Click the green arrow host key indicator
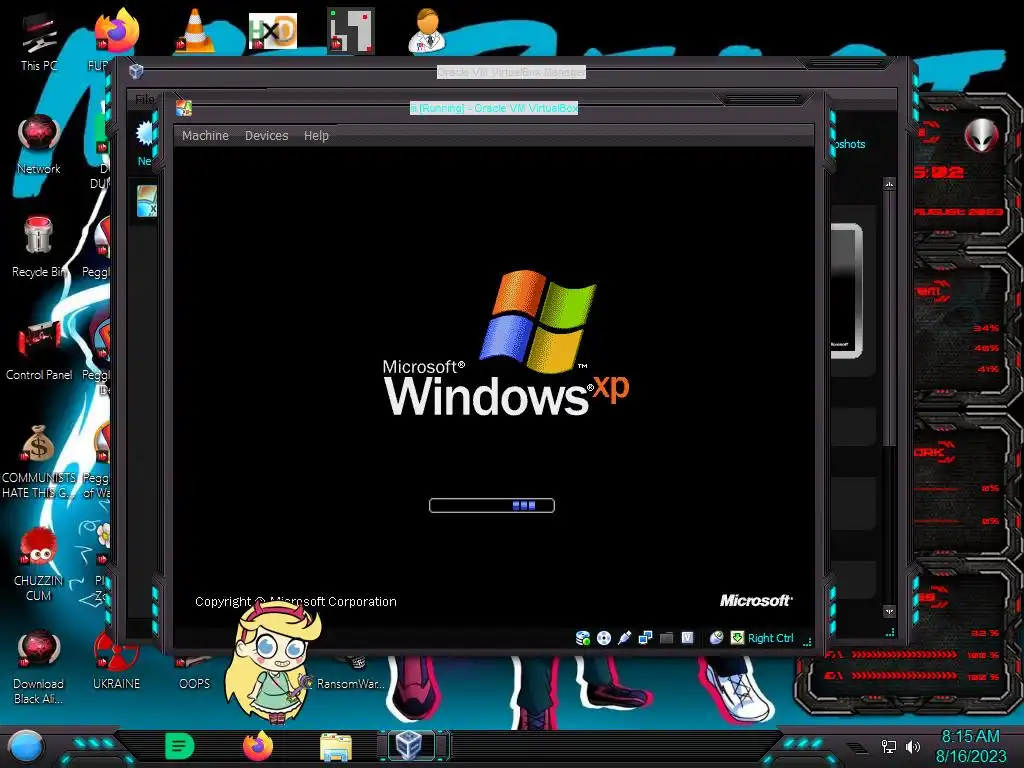The image size is (1024, 768). pyautogui.click(x=737, y=637)
